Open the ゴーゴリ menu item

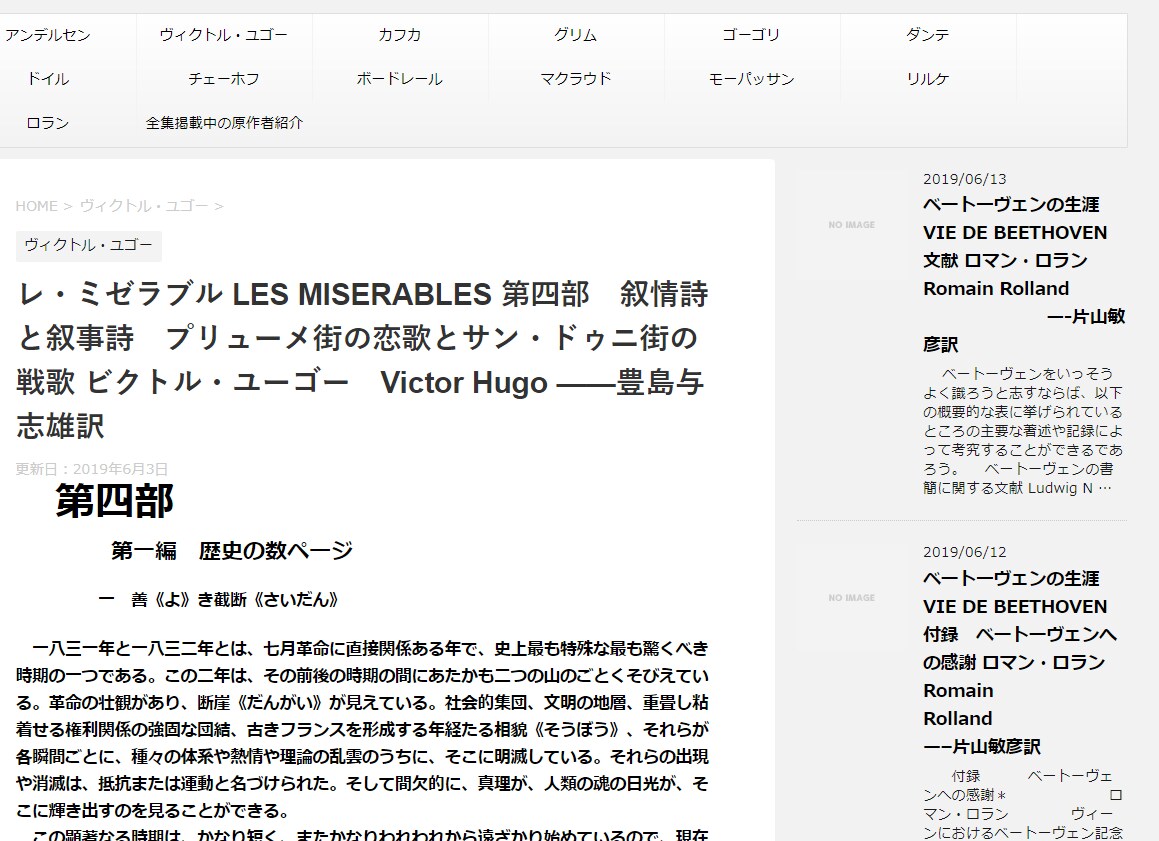[751, 35]
